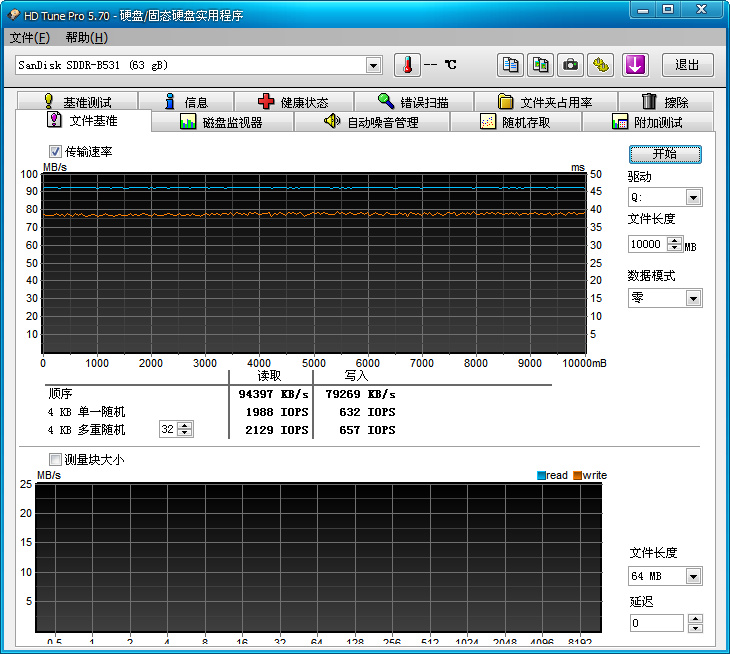
Task: Expand the SanDisk SDDR-B531 drive dropdown
Action: click(373, 65)
